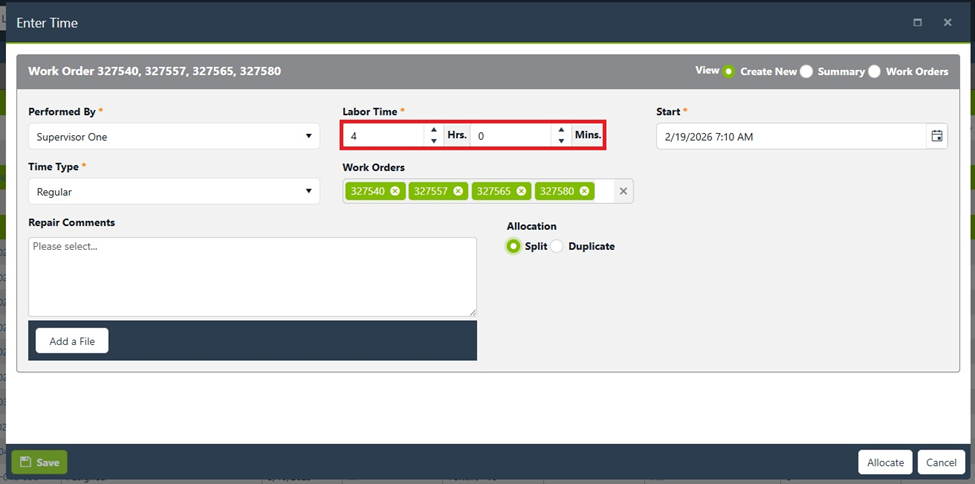Open the Start date calendar picker
This screenshot has height=484, width=975.
pyautogui.click(x=936, y=136)
